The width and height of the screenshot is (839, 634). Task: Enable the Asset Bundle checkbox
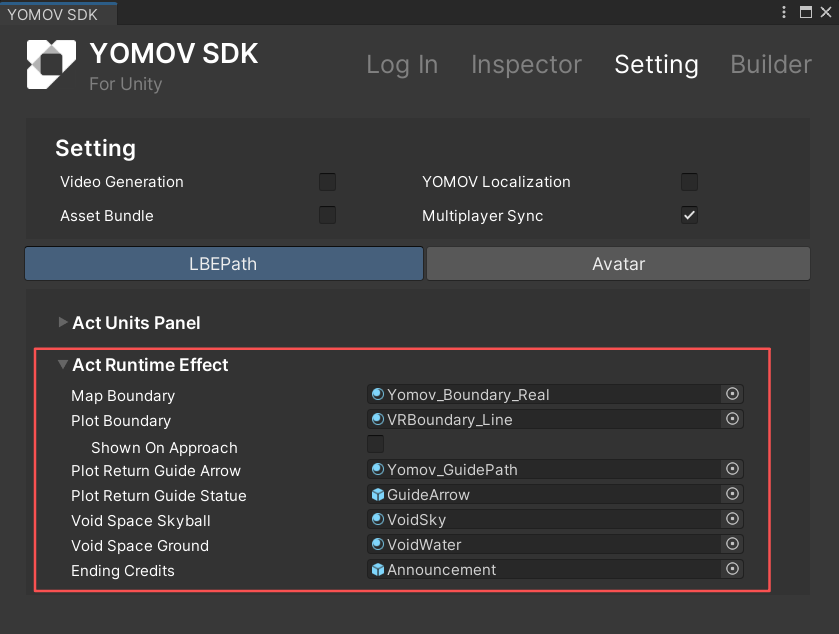click(327, 215)
